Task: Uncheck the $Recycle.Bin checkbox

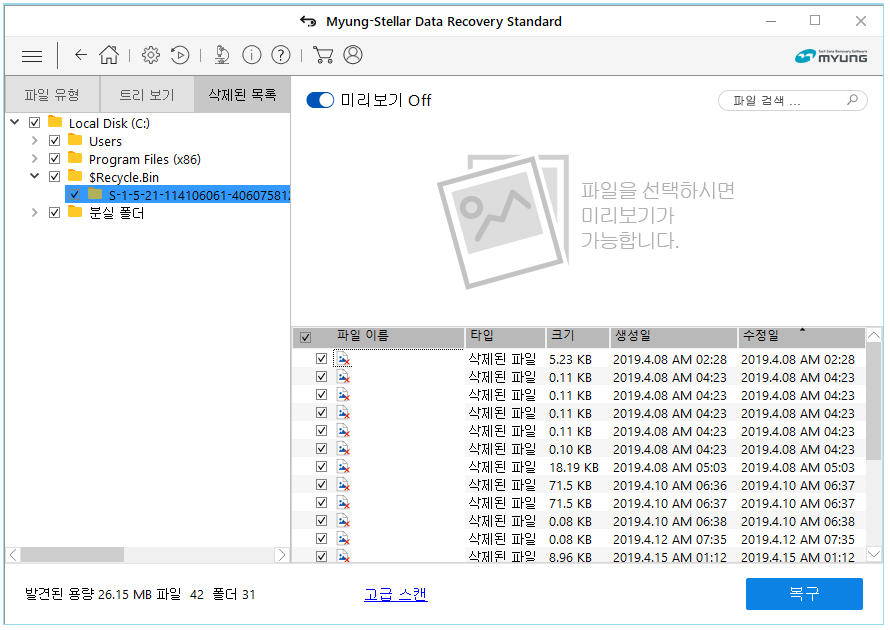Action: (x=54, y=177)
